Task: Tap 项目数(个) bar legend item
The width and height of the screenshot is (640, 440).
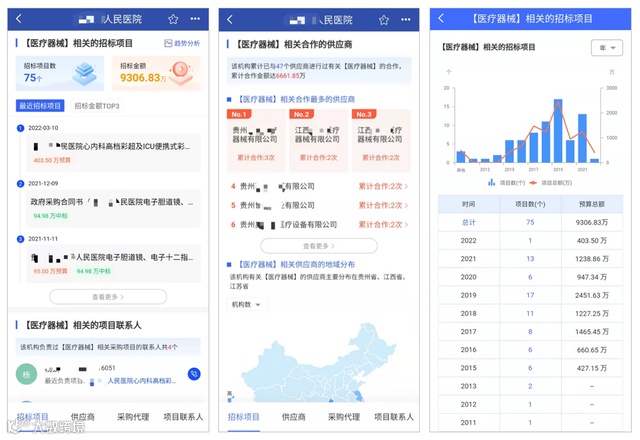Action: pyautogui.click(x=507, y=182)
